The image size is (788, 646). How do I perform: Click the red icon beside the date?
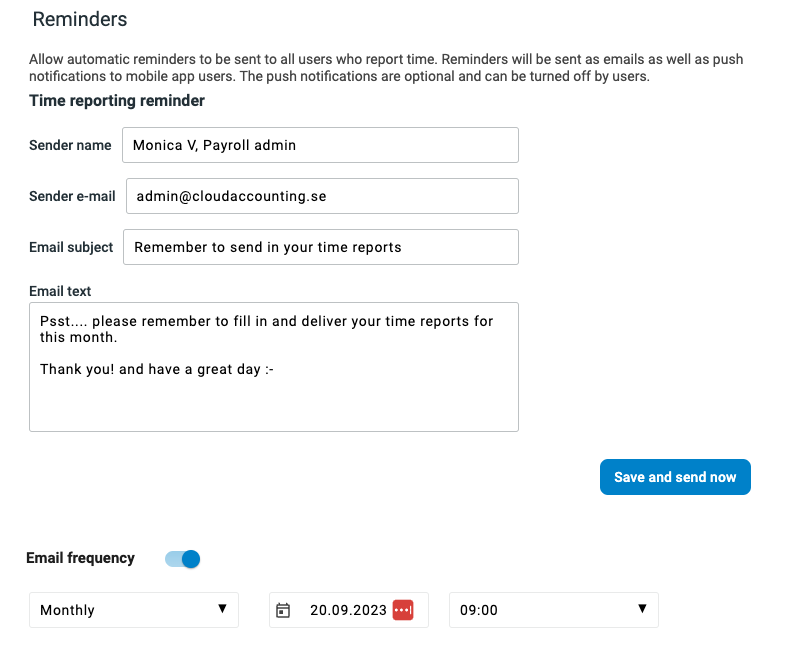pyautogui.click(x=403, y=610)
